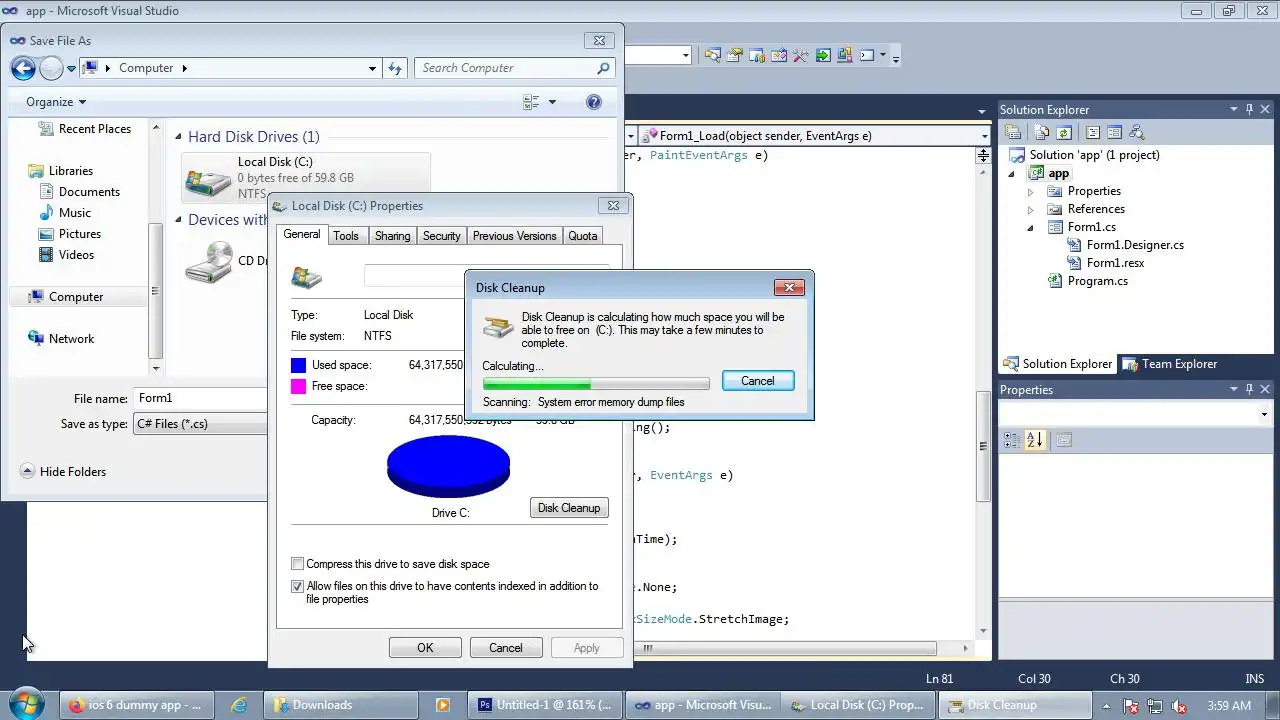Click the Disk Cleanup button
The width and height of the screenshot is (1280, 720).
click(569, 508)
